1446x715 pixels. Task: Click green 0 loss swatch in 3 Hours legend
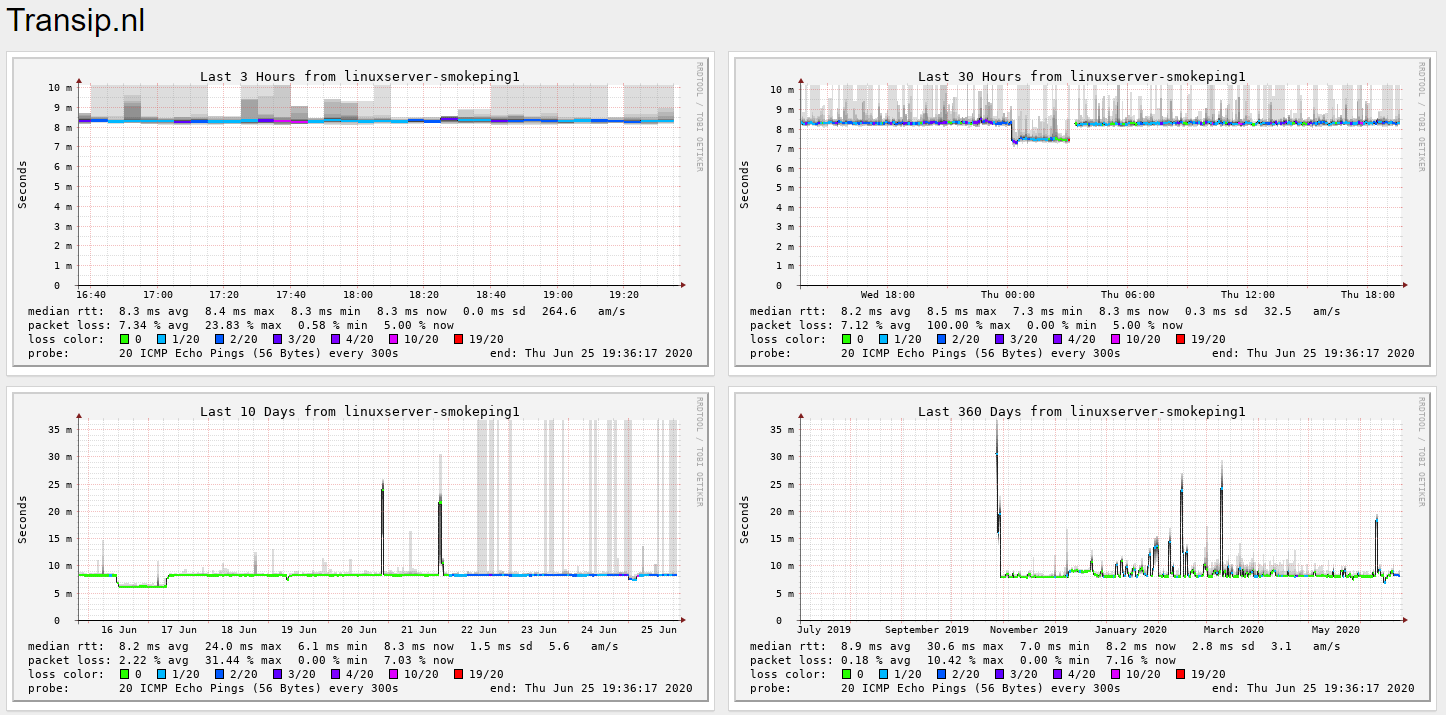click(124, 339)
